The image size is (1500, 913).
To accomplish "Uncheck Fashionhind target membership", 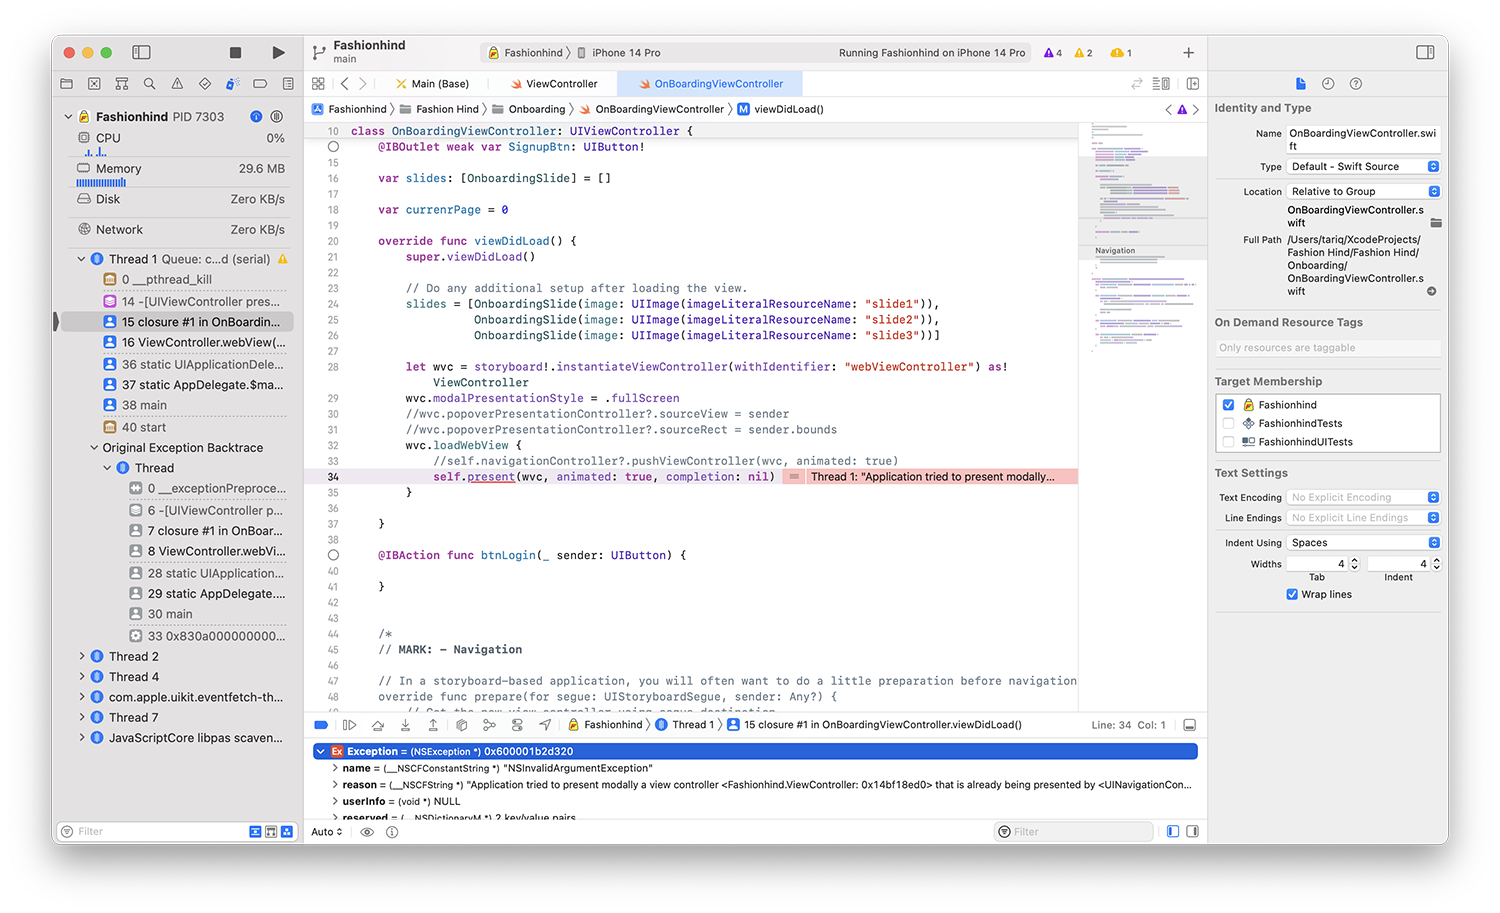I will 1228,405.
